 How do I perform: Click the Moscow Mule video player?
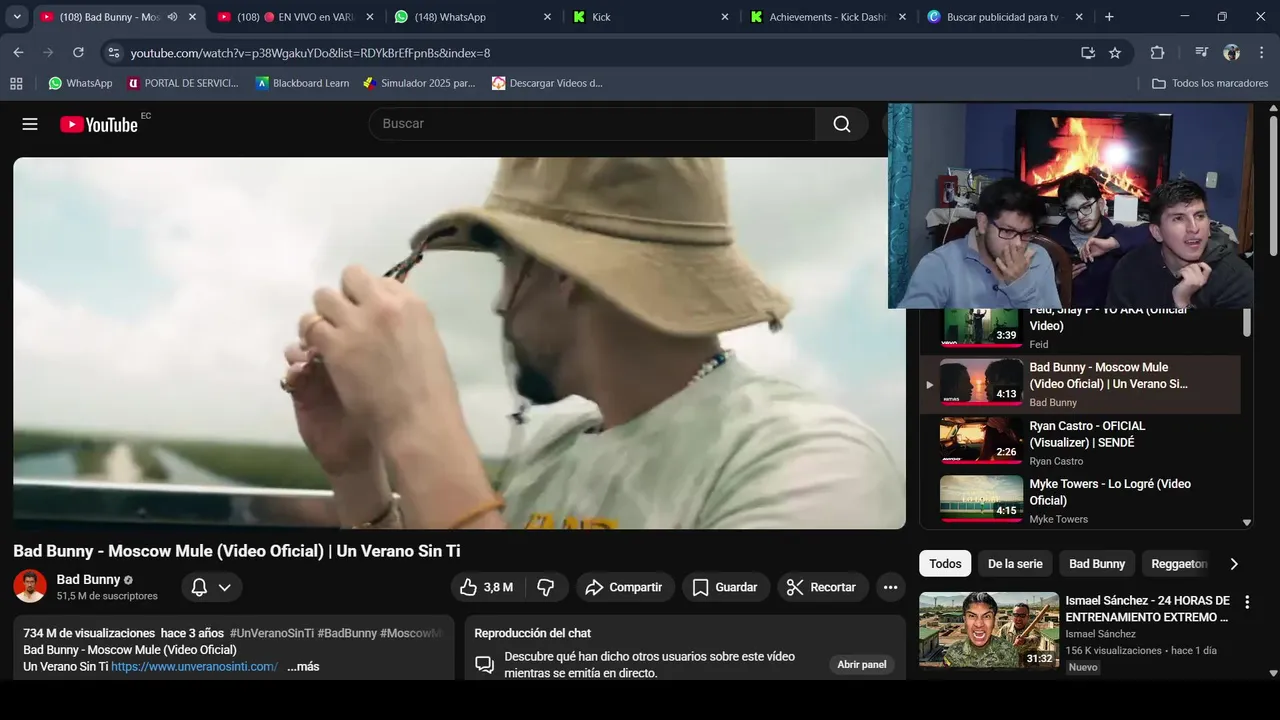coord(459,343)
